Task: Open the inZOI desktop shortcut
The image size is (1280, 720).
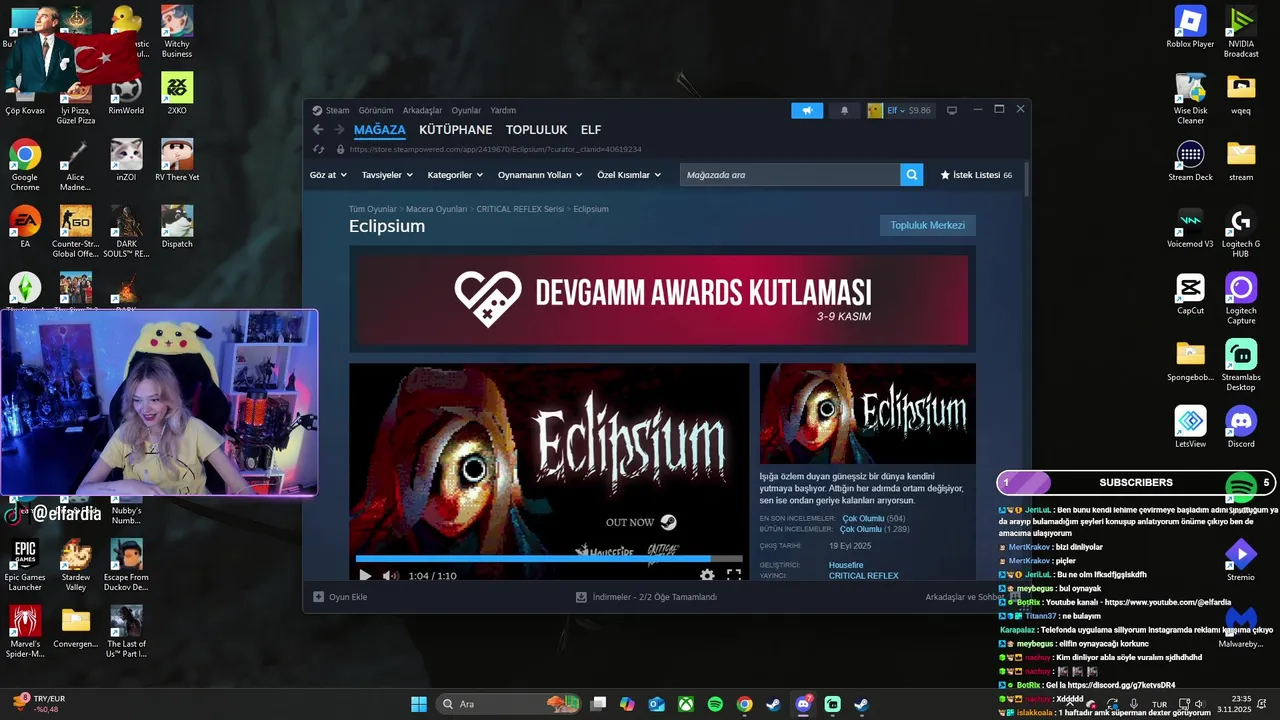Action: pyautogui.click(x=126, y=160)
